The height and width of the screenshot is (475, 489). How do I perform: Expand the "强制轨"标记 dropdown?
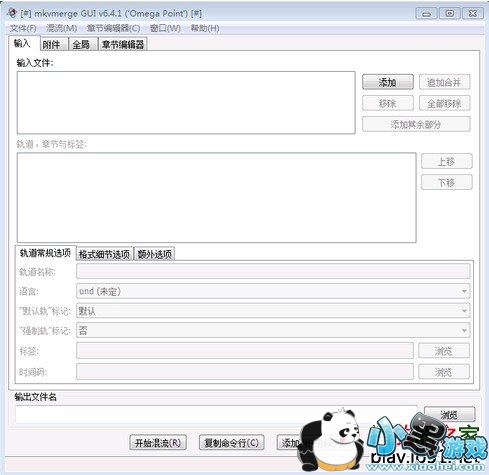[x=273, y=330]
